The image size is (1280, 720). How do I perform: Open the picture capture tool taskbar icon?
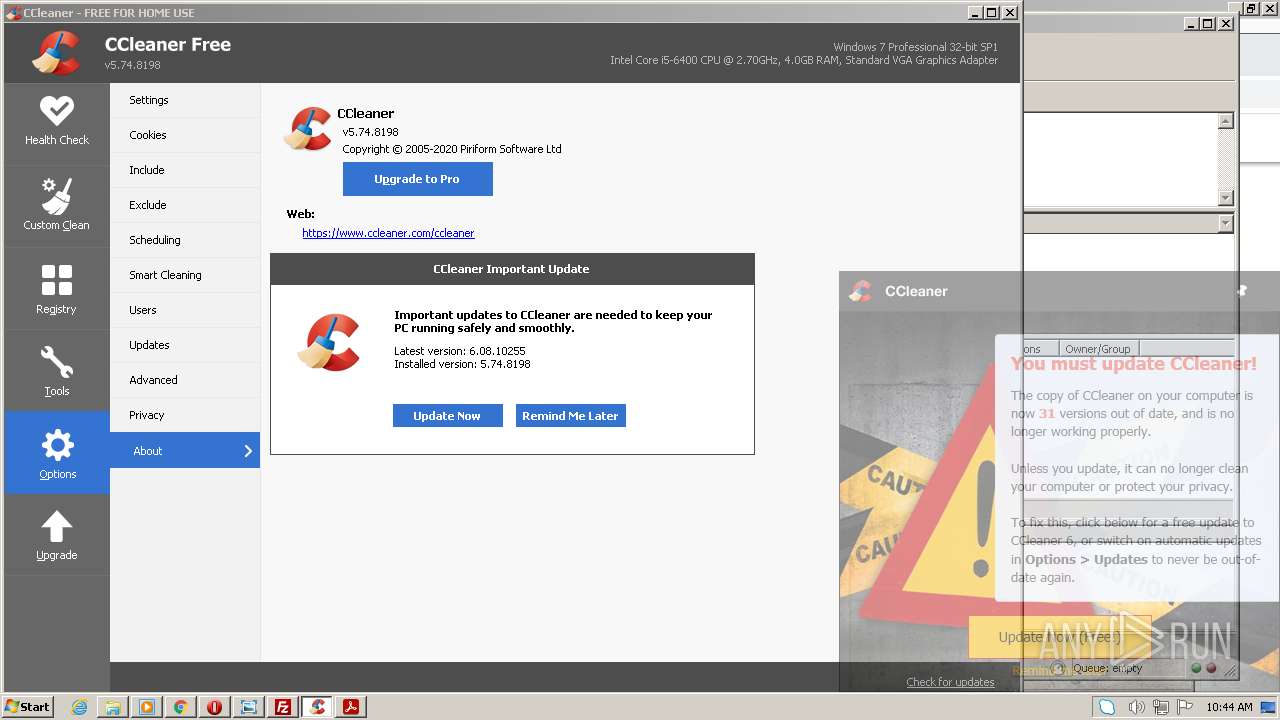pos(249,707)
